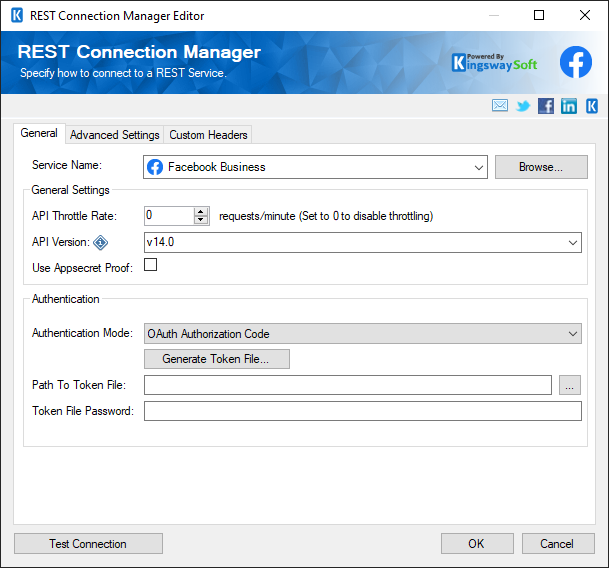The image size is (609, 568).
Task: Click the 'Authentication Mode:' label
Action: click(x=82, y=333)
